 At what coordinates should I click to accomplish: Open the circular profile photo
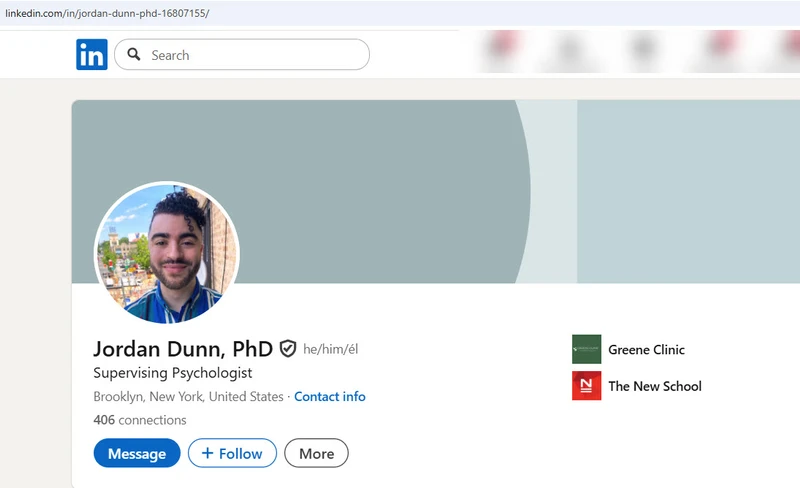[167, 253]
